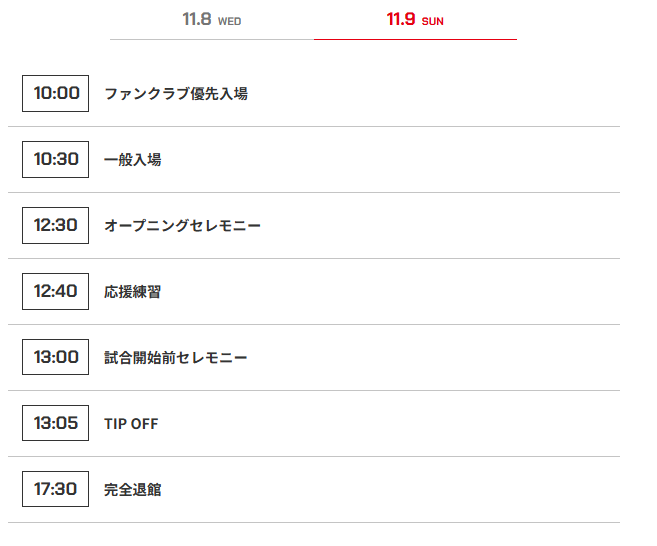This screenshot has height=546, width=657.
Task: Click the small WED weekday text
Action: tap(229, 21)
